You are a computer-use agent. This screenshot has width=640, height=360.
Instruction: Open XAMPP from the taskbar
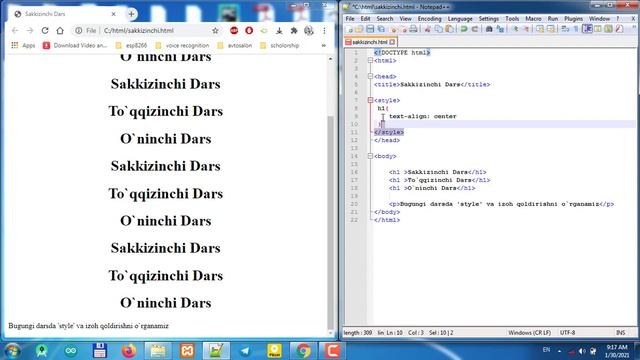pos(187,351)
